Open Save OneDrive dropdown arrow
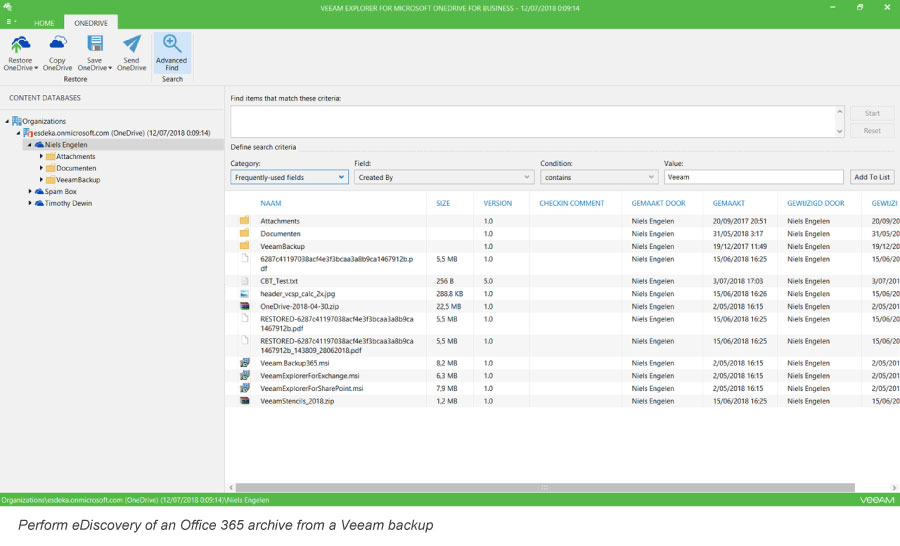 (x=110, y=68)
